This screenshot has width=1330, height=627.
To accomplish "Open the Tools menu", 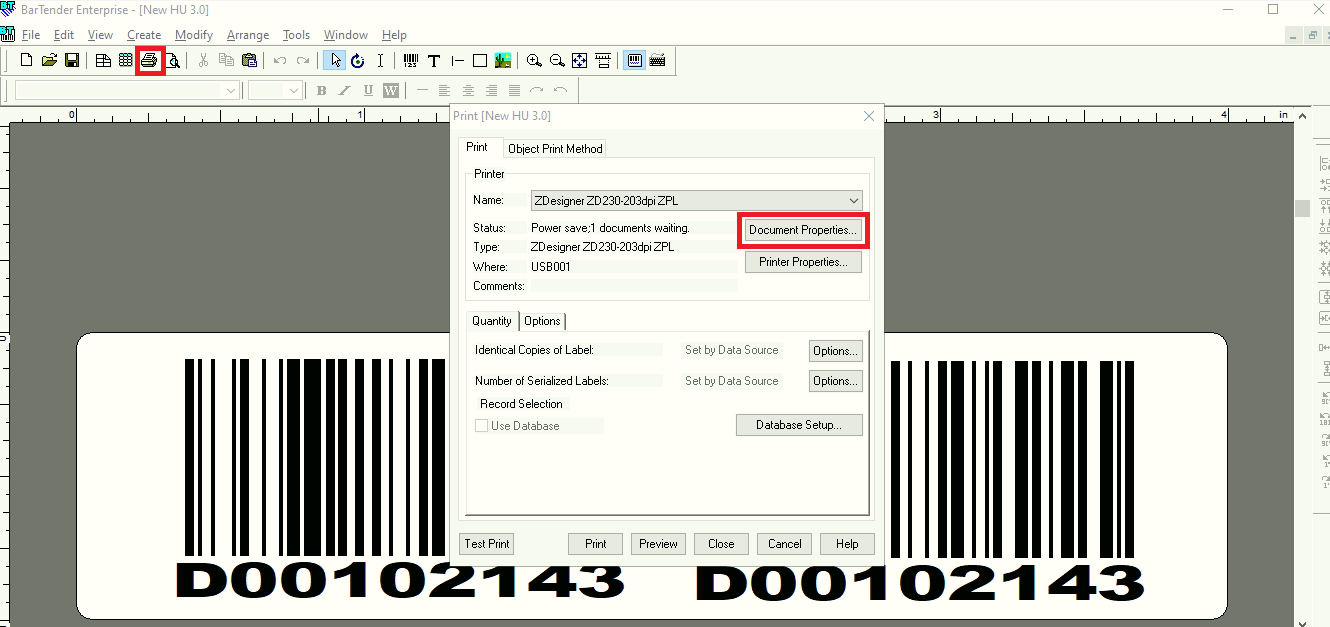I will [x=297, y=35].
